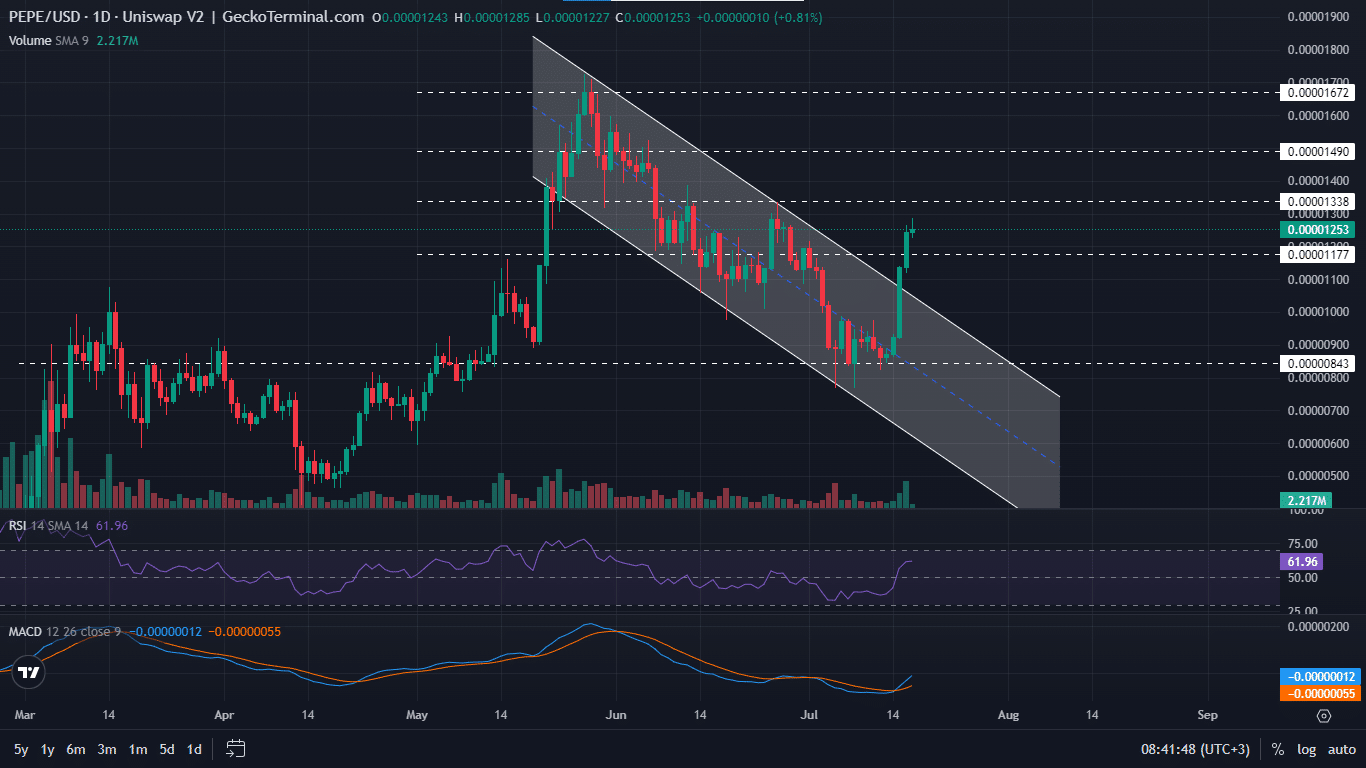The height and width of the screenshot is (768, 1366).
Task: Set time range to 6m
Action: [76, 749]
